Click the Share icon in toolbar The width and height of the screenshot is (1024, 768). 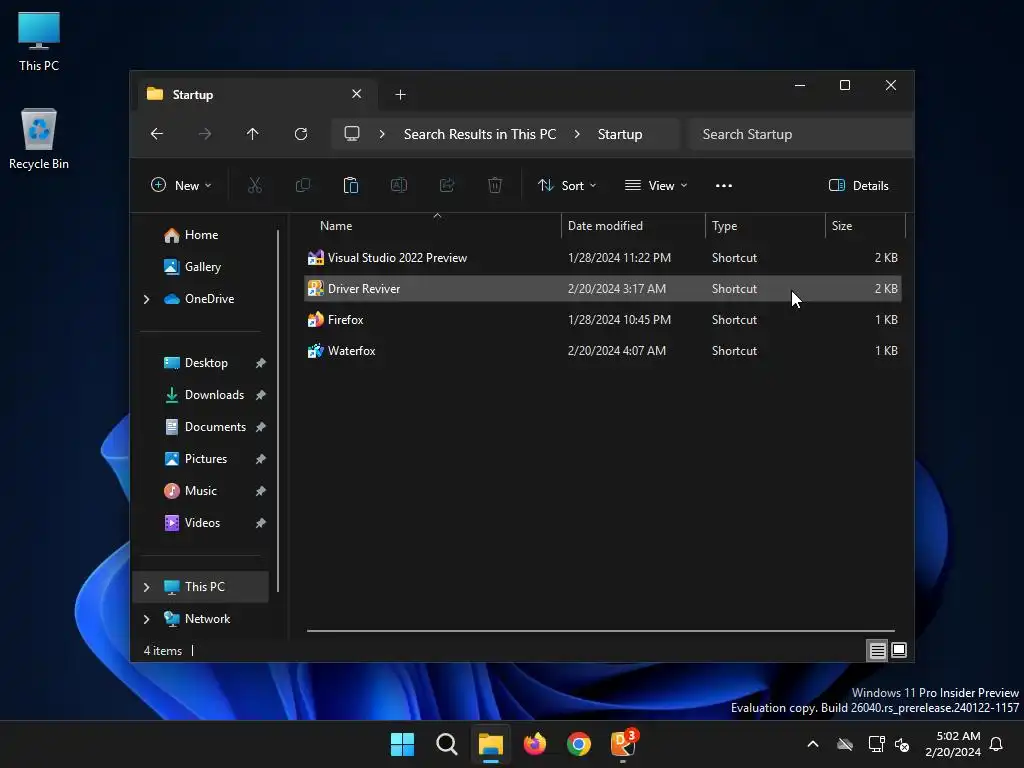(x=447, y=185)
